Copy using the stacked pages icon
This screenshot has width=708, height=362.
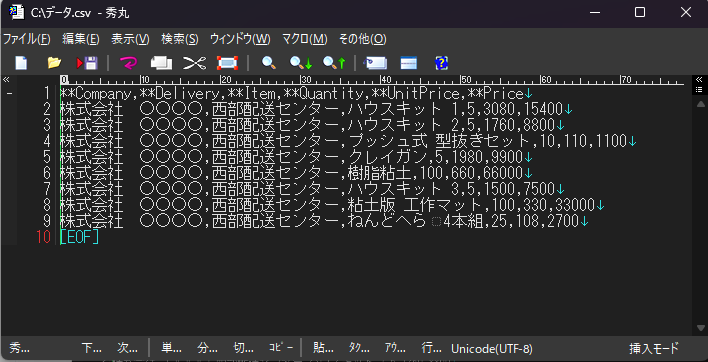[161, 63]
